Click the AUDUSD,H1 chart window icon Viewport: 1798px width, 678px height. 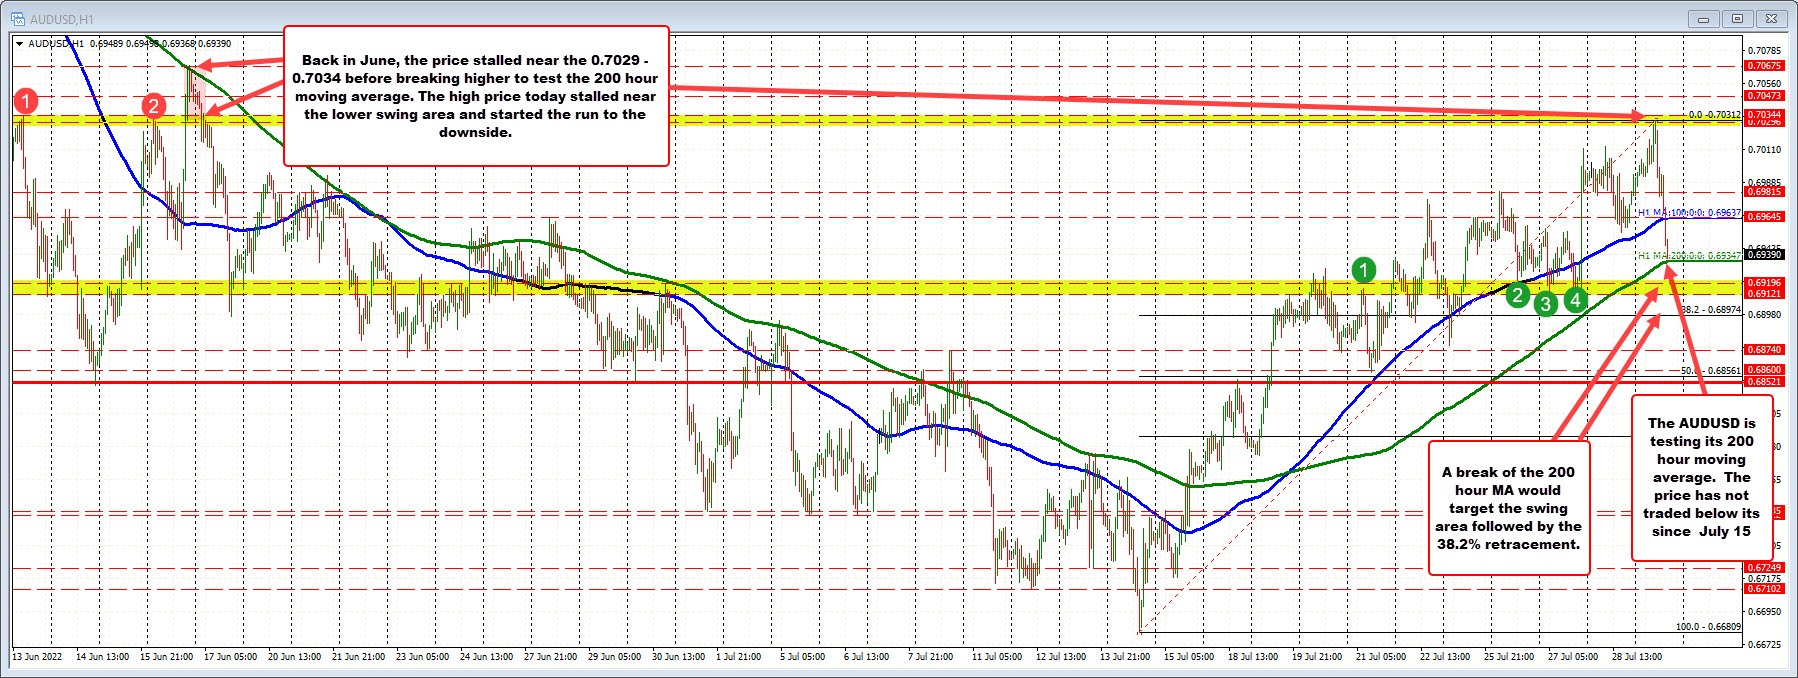pos(18,18)
